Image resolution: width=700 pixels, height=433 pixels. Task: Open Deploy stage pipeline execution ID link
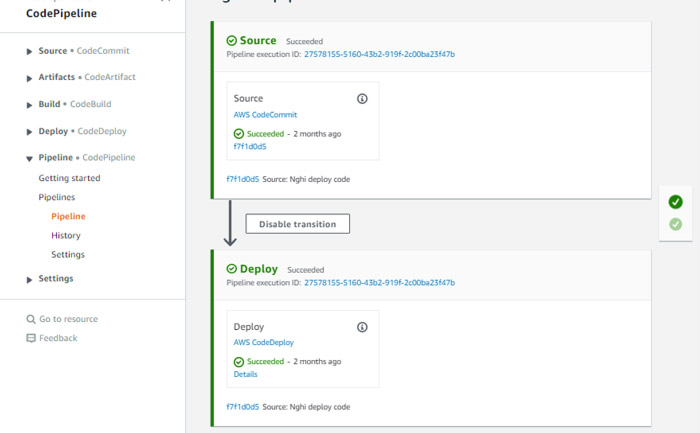coord(379,283)
